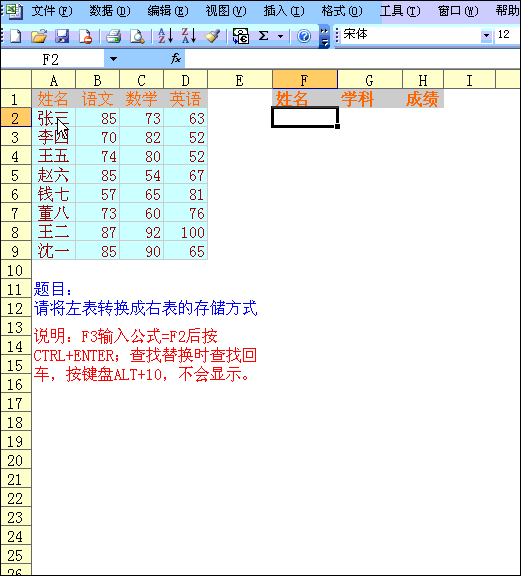
Task: Select cell A1 containing 姓名
Action: tap(54, 99)
